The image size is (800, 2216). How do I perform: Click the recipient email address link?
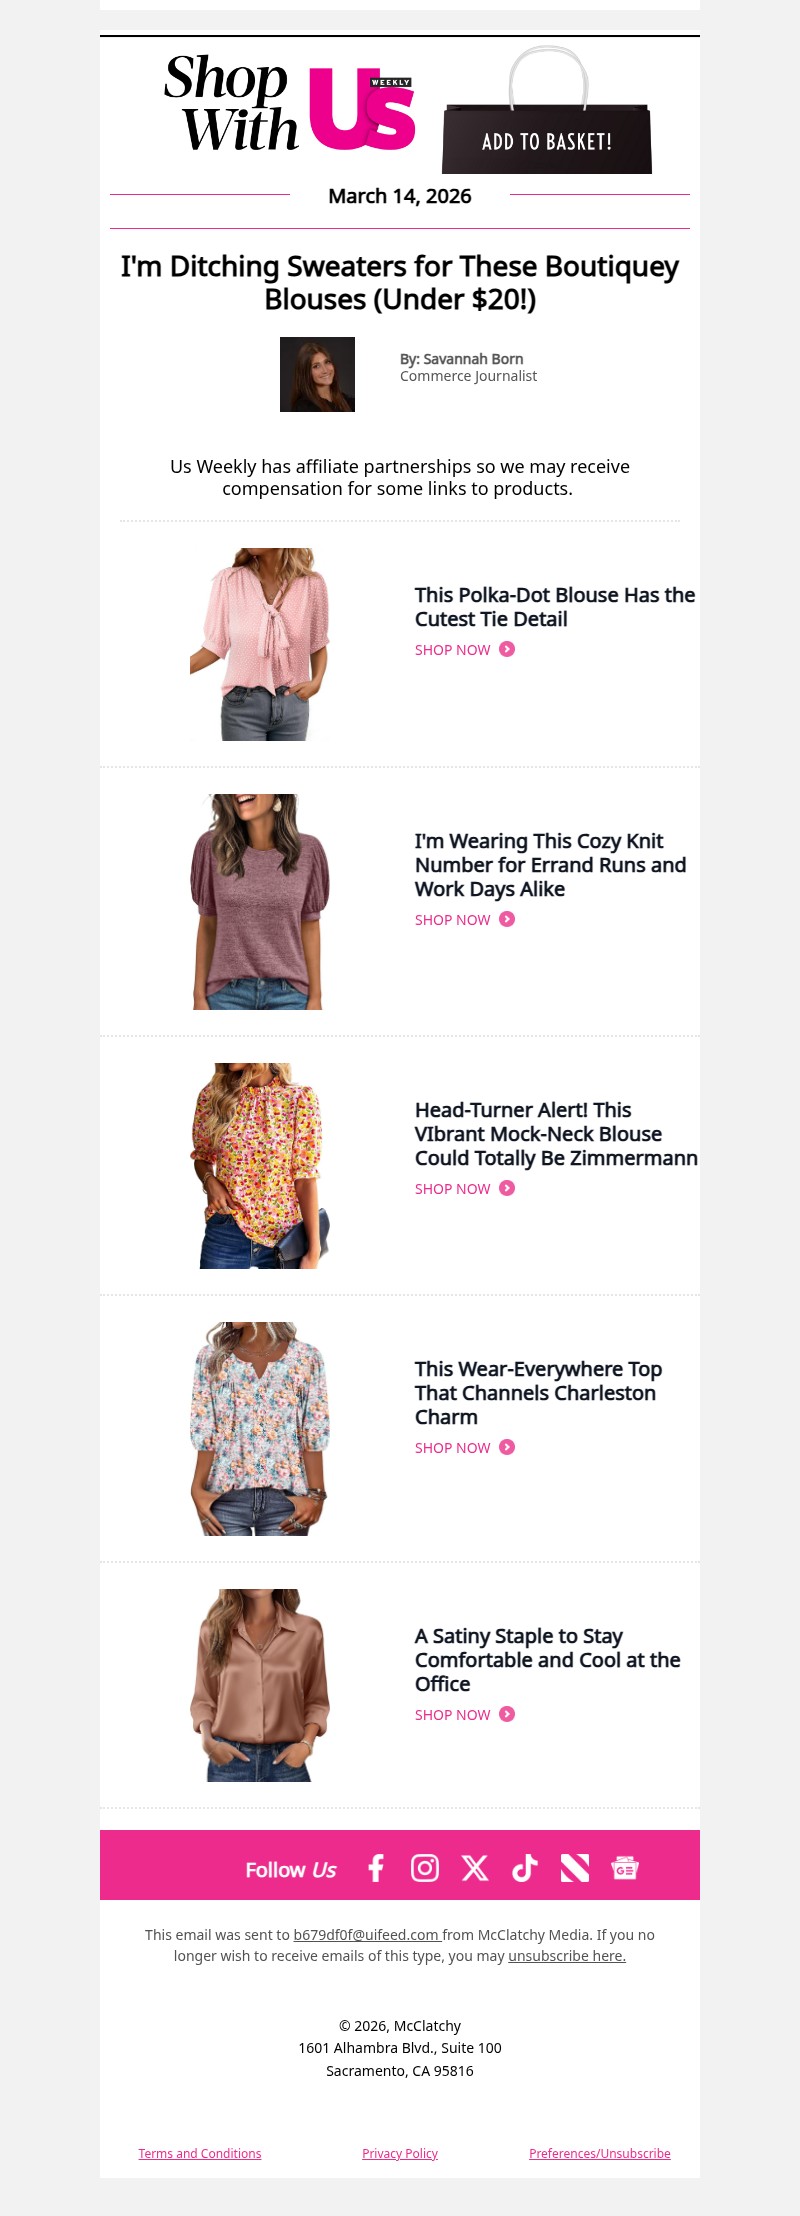[x=366, y=1935]
